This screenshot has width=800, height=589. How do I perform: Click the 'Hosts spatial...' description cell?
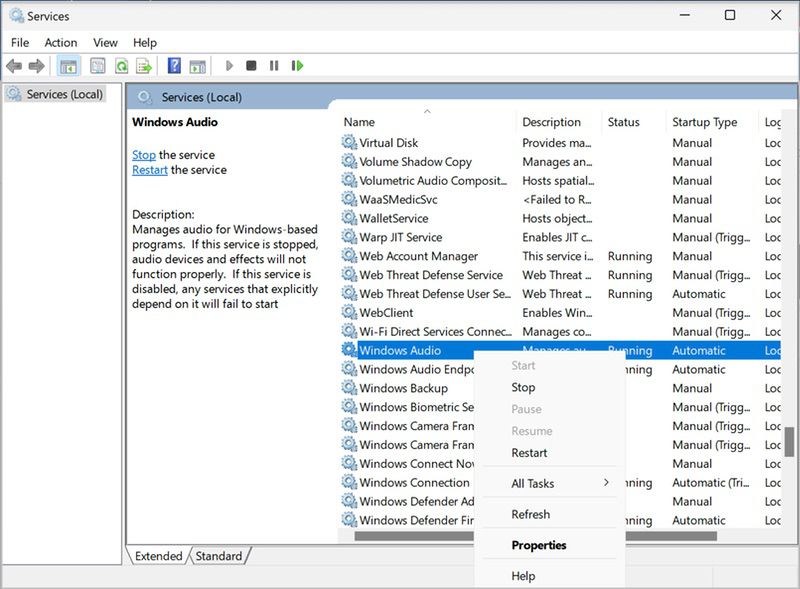558,181
